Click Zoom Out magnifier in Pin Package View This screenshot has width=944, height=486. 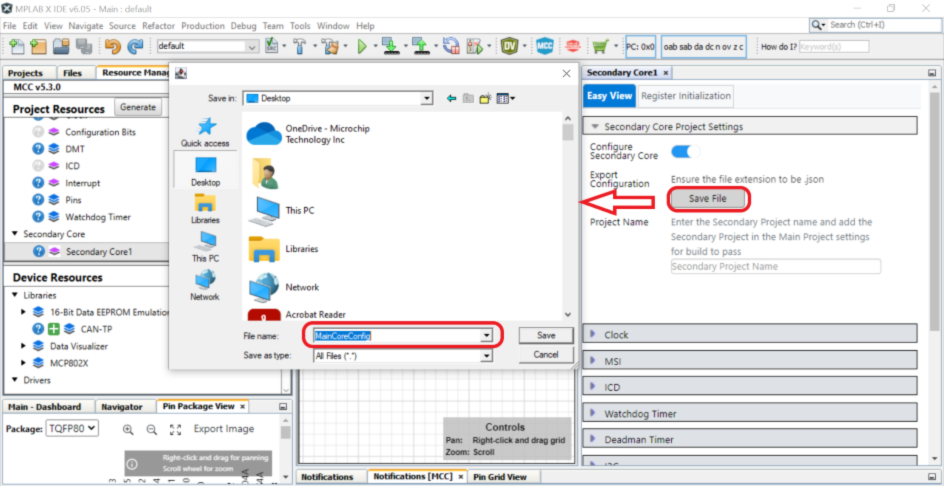point(152,429)
